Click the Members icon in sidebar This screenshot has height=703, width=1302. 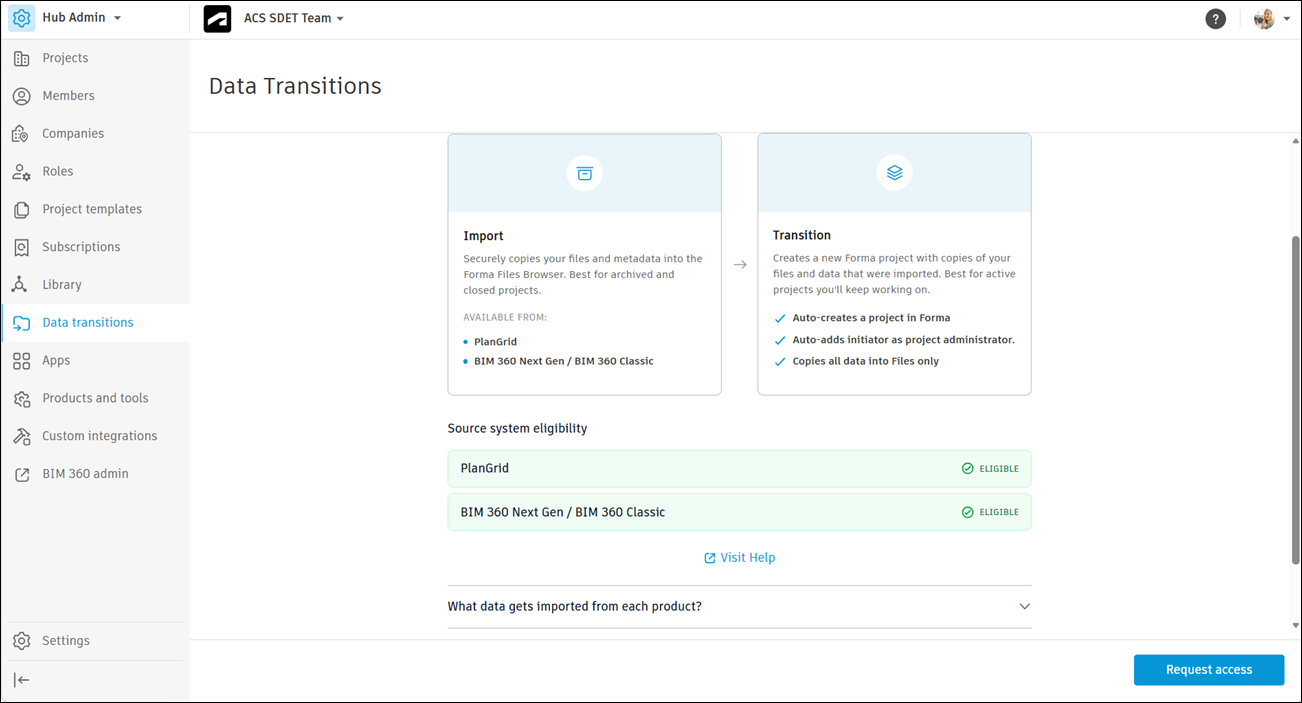point(21,96)
